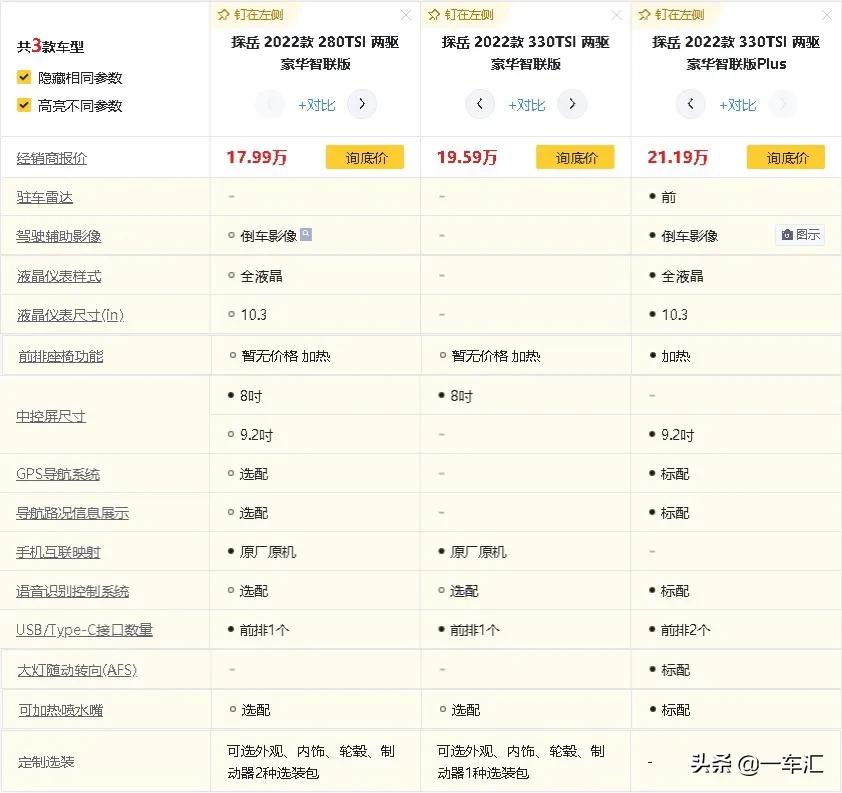842x793 pixels.
Task: Click the left arrow in the 330TSI column header
Action: pyautogui.click(x=480, y=104)
